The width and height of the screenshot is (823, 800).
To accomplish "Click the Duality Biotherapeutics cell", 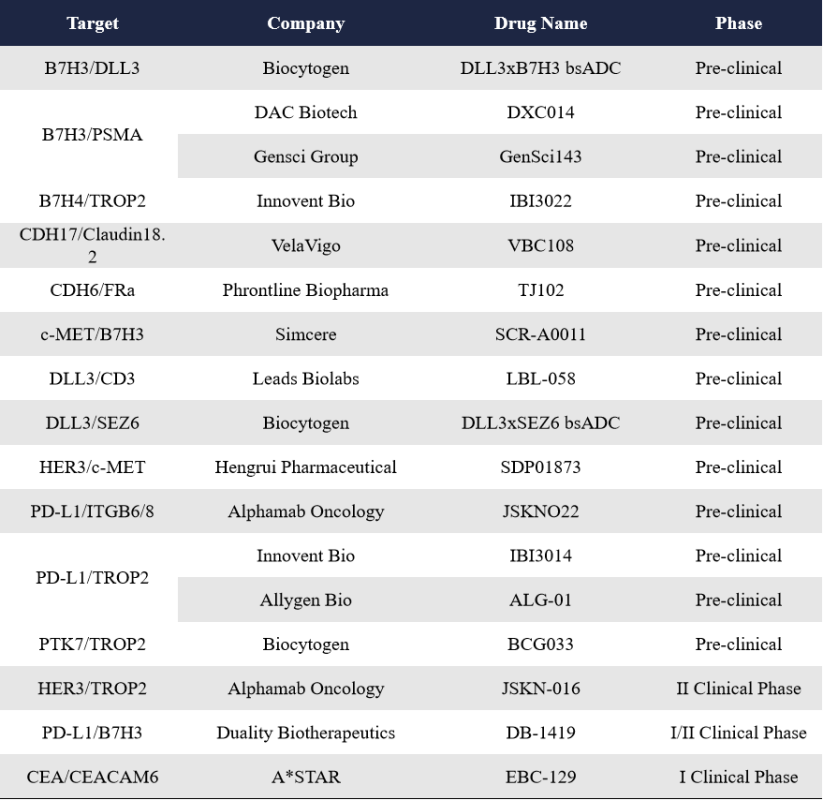I will point(305,733).
